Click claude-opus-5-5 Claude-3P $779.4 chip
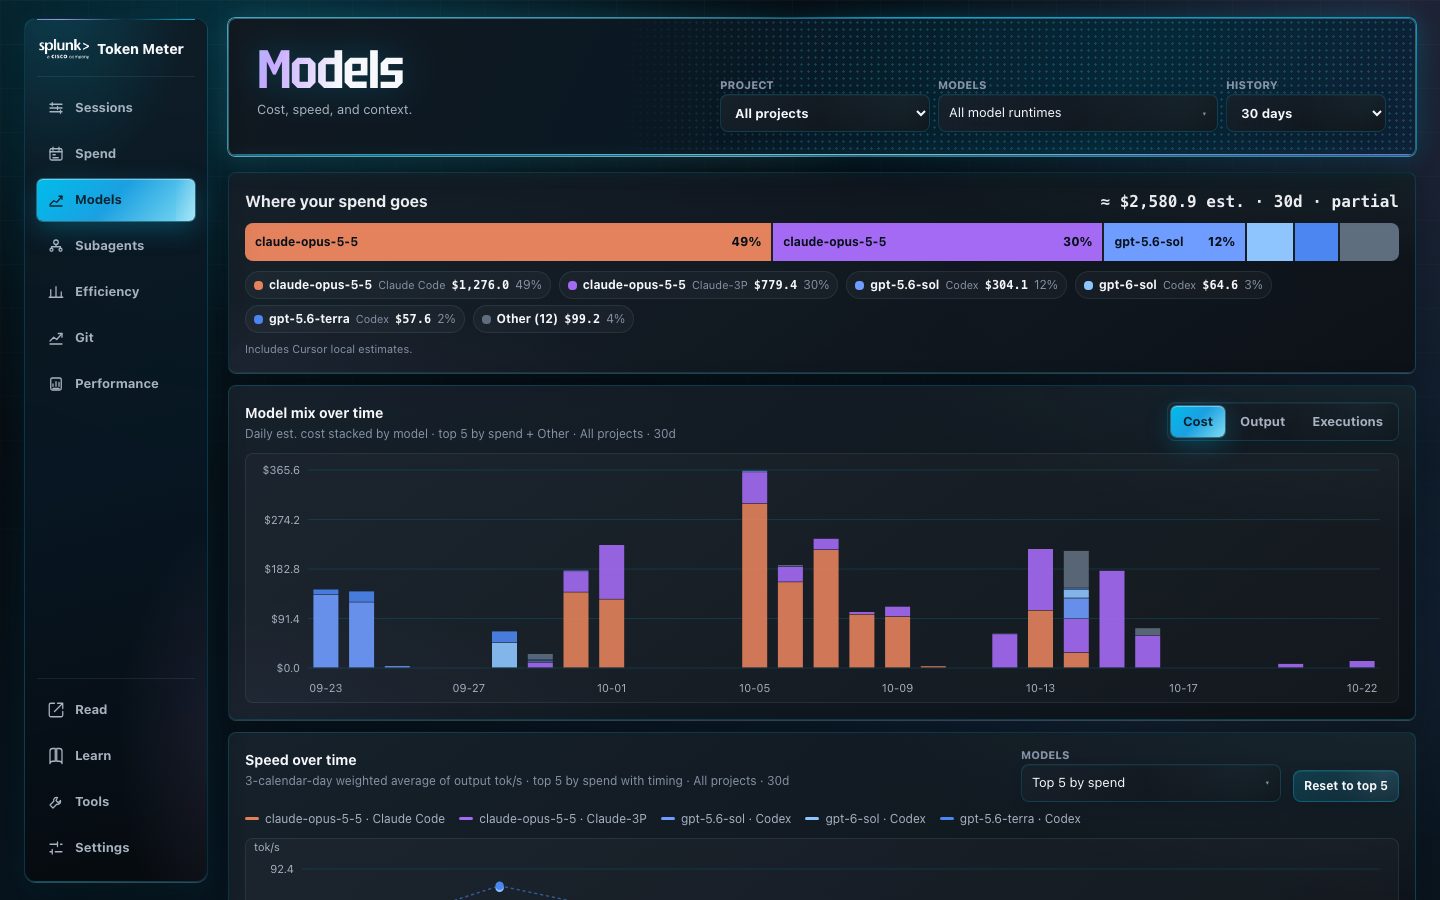Screen dimensions: 1440x900 (698, 285)
